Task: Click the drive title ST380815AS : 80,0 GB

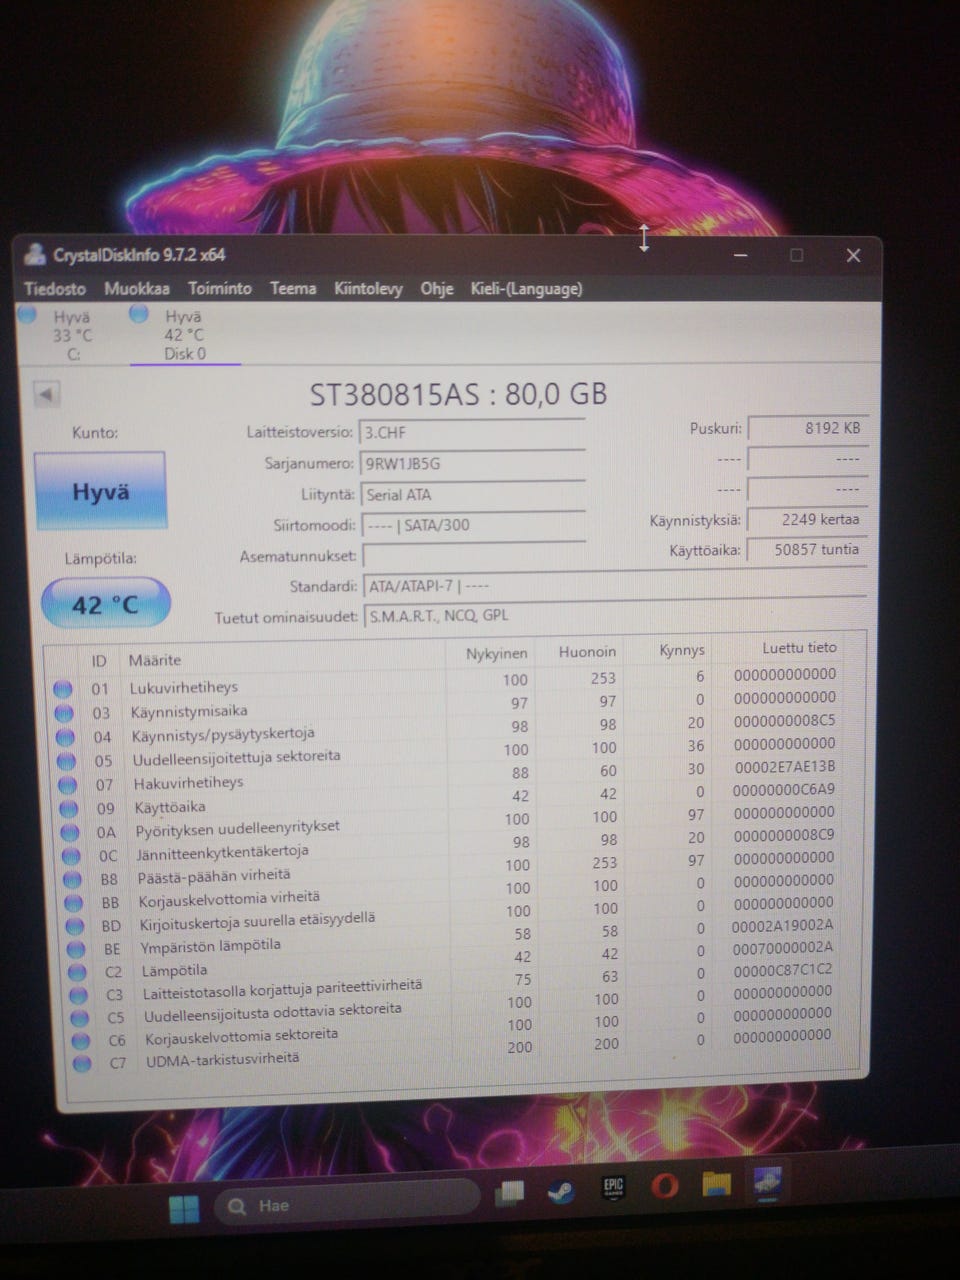Action: (x=458, y=394)
